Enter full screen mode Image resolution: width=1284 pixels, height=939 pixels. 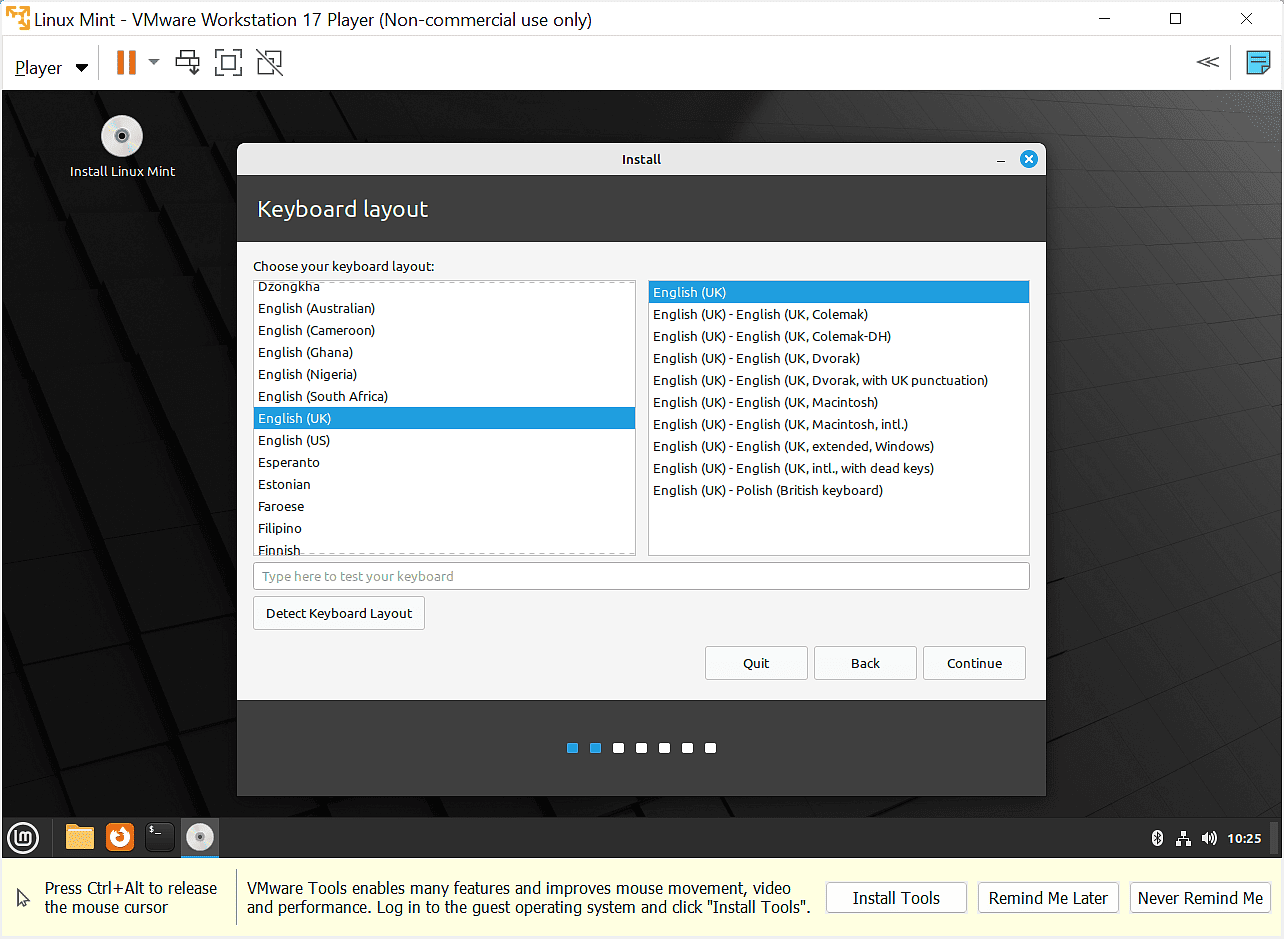[x=228, y=62]
